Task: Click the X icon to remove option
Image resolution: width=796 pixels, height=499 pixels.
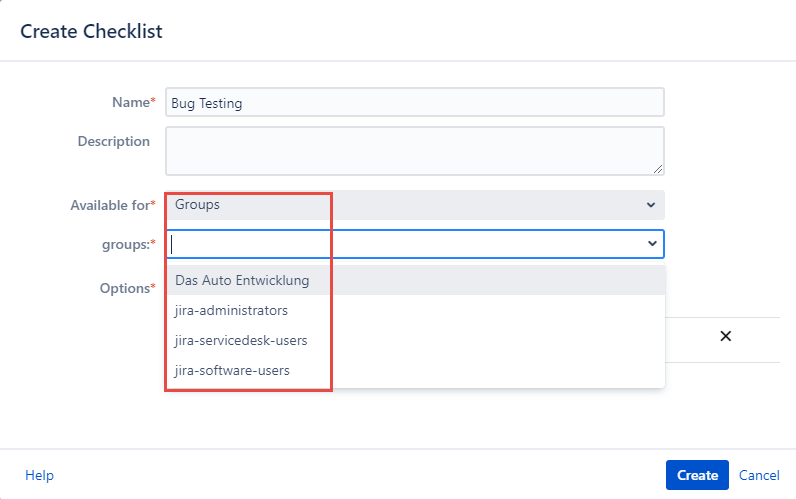Action: [x=726, y=336]
